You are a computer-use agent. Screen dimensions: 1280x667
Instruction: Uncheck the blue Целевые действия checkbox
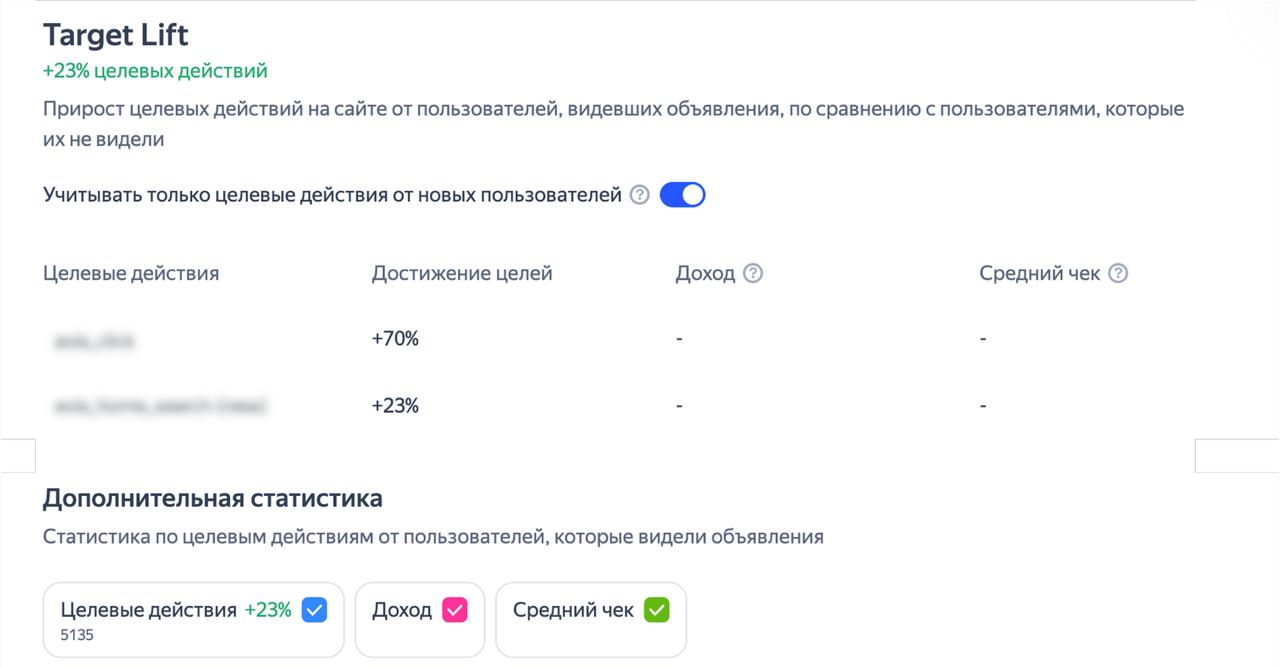(x=314, y=610)
